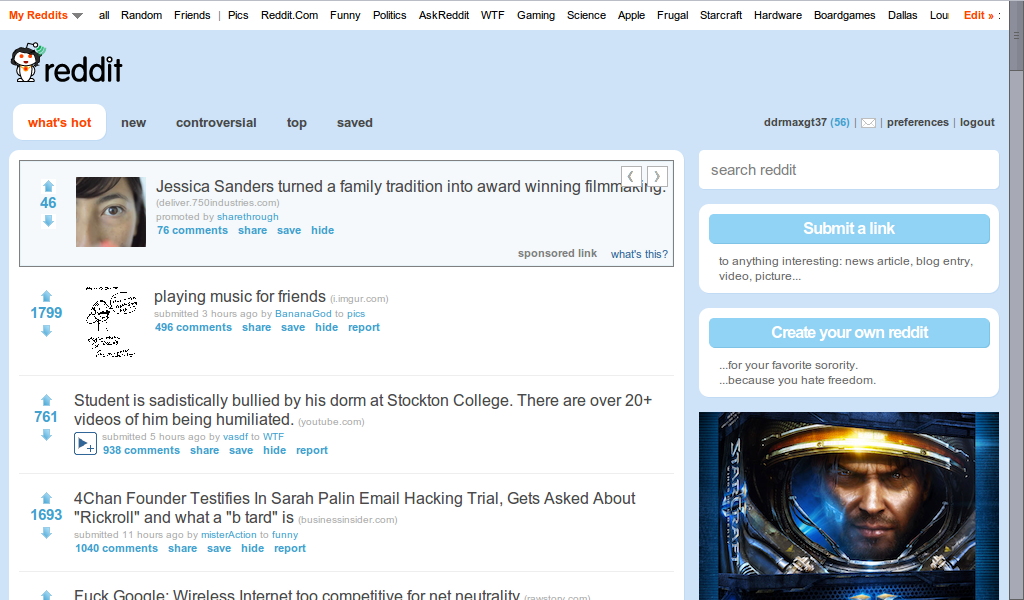Open the sharethrough promoter link
The image size is (1024, 600).
coord(248,216)
